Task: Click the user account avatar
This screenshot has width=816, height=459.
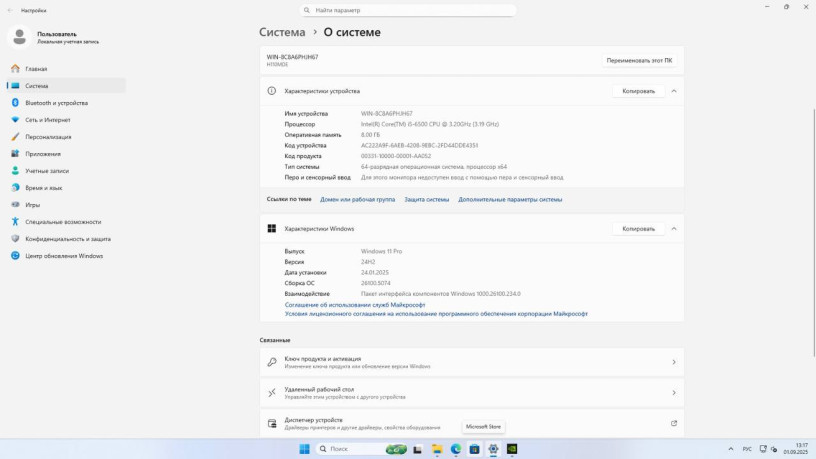Action: point(20,37)
